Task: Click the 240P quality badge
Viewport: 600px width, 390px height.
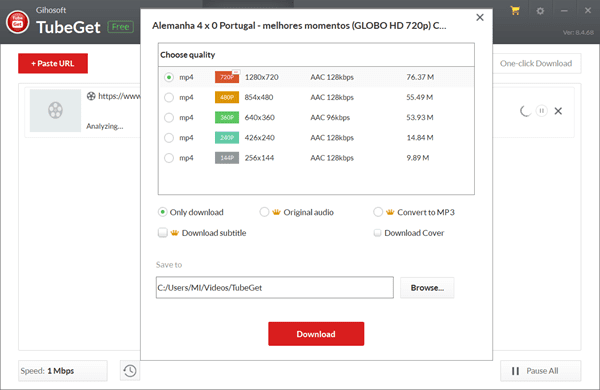Action: (227, 138)
